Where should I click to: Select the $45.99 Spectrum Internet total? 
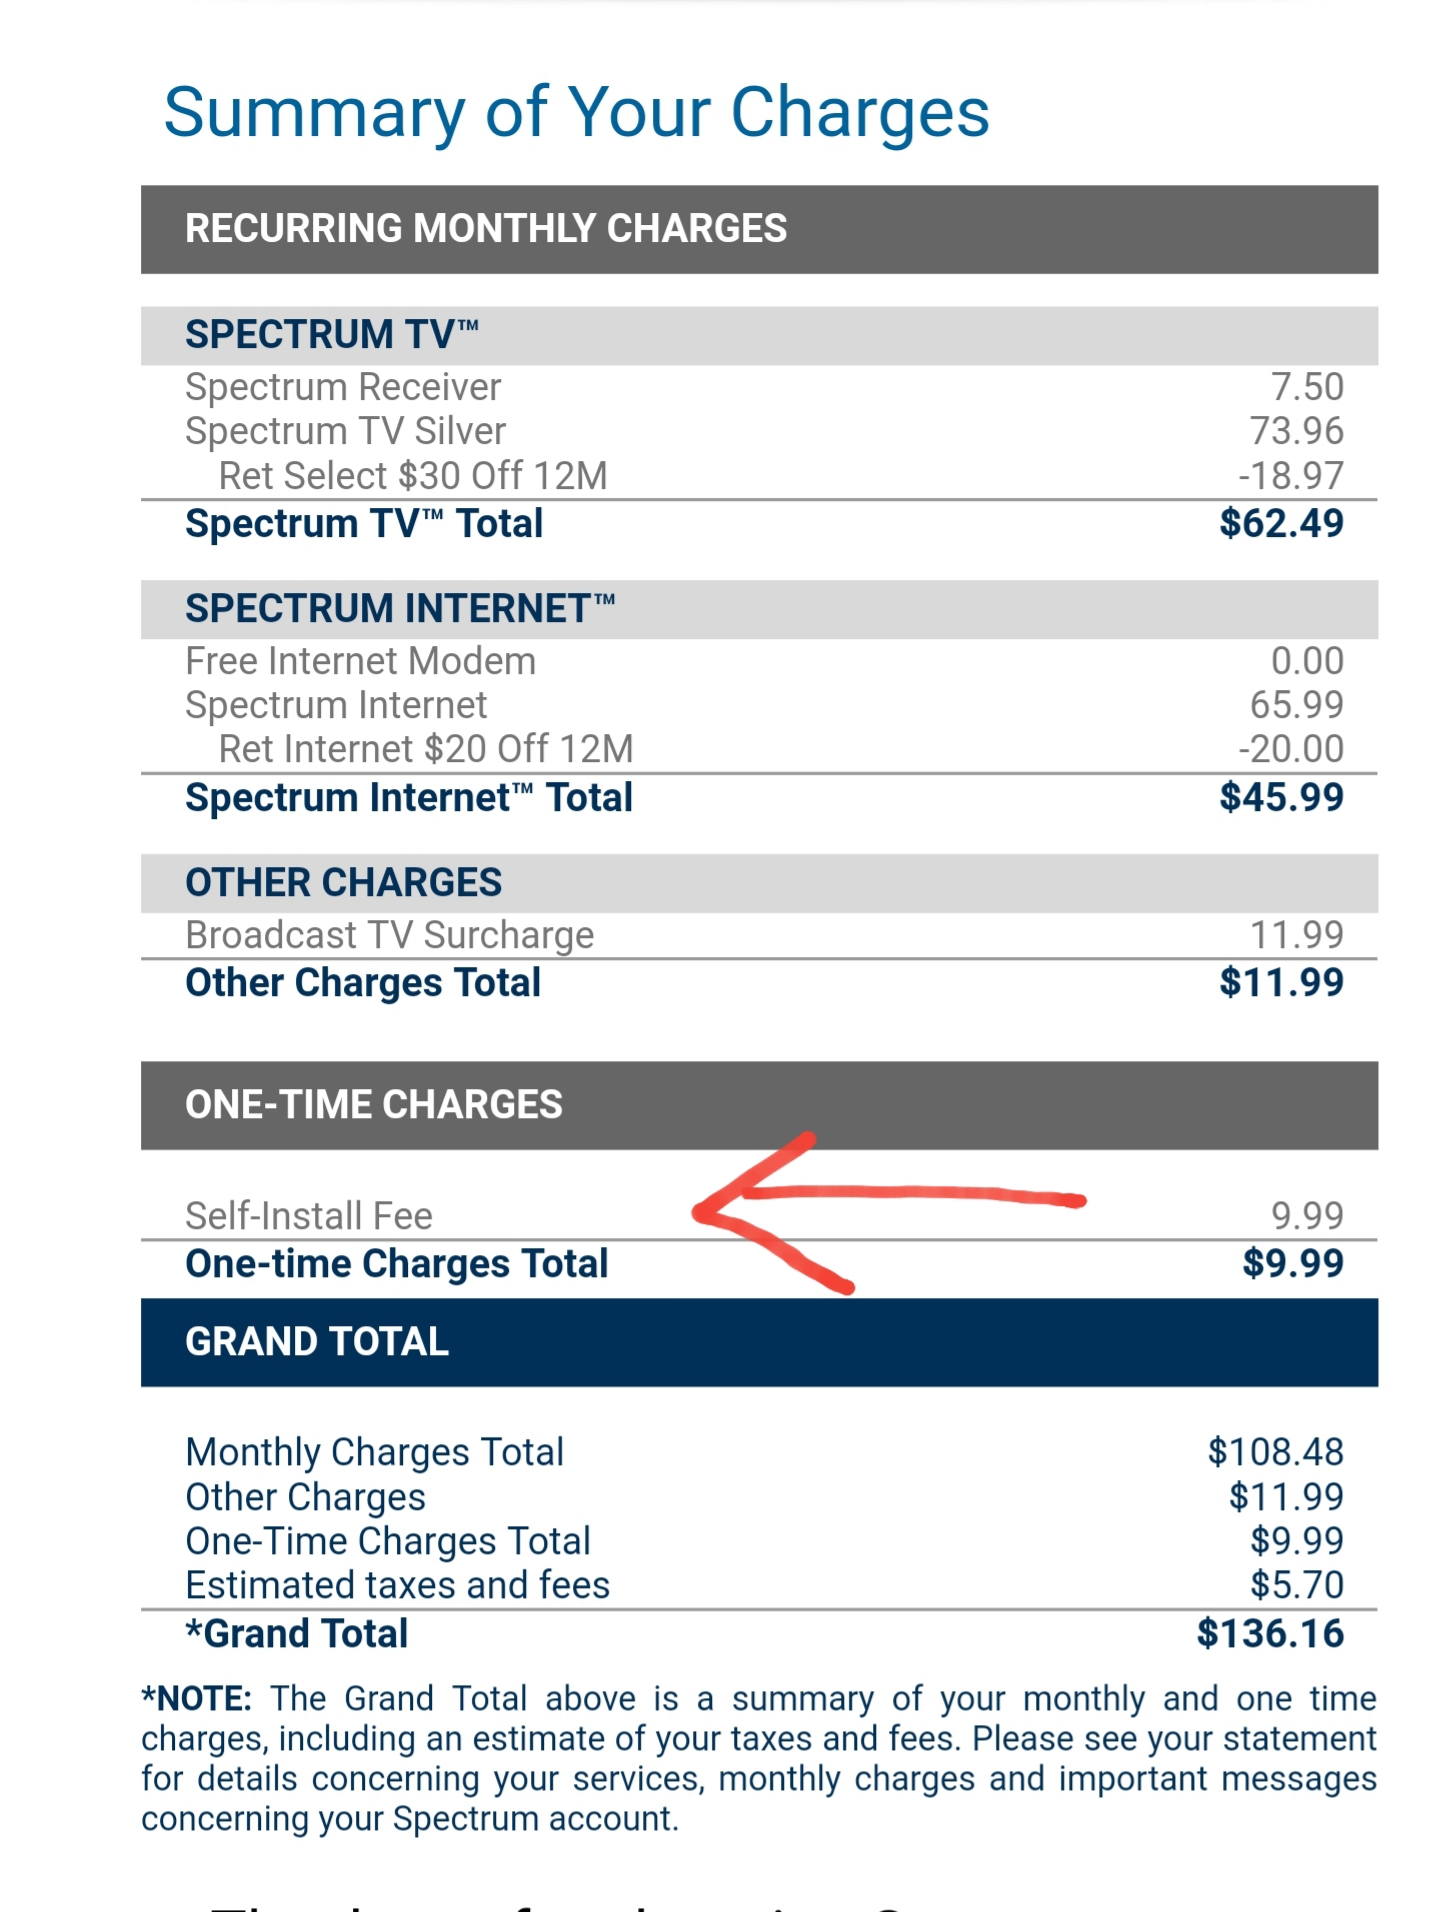[x=1281, y=798]
